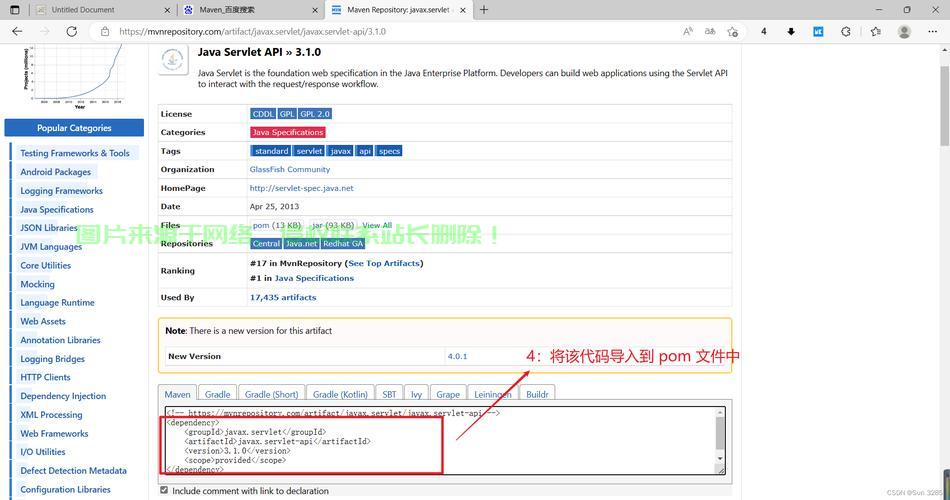Open XML Processing category
This screenshot has width=950, height=500.
pos(51,415)
